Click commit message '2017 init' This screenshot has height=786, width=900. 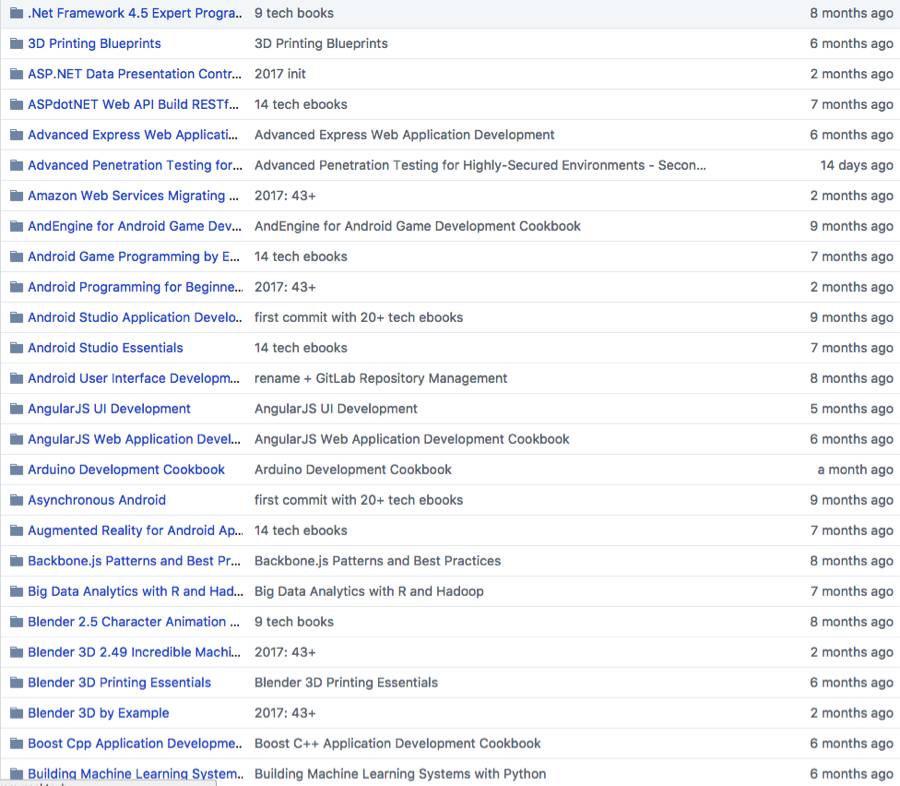coord(280,74)
